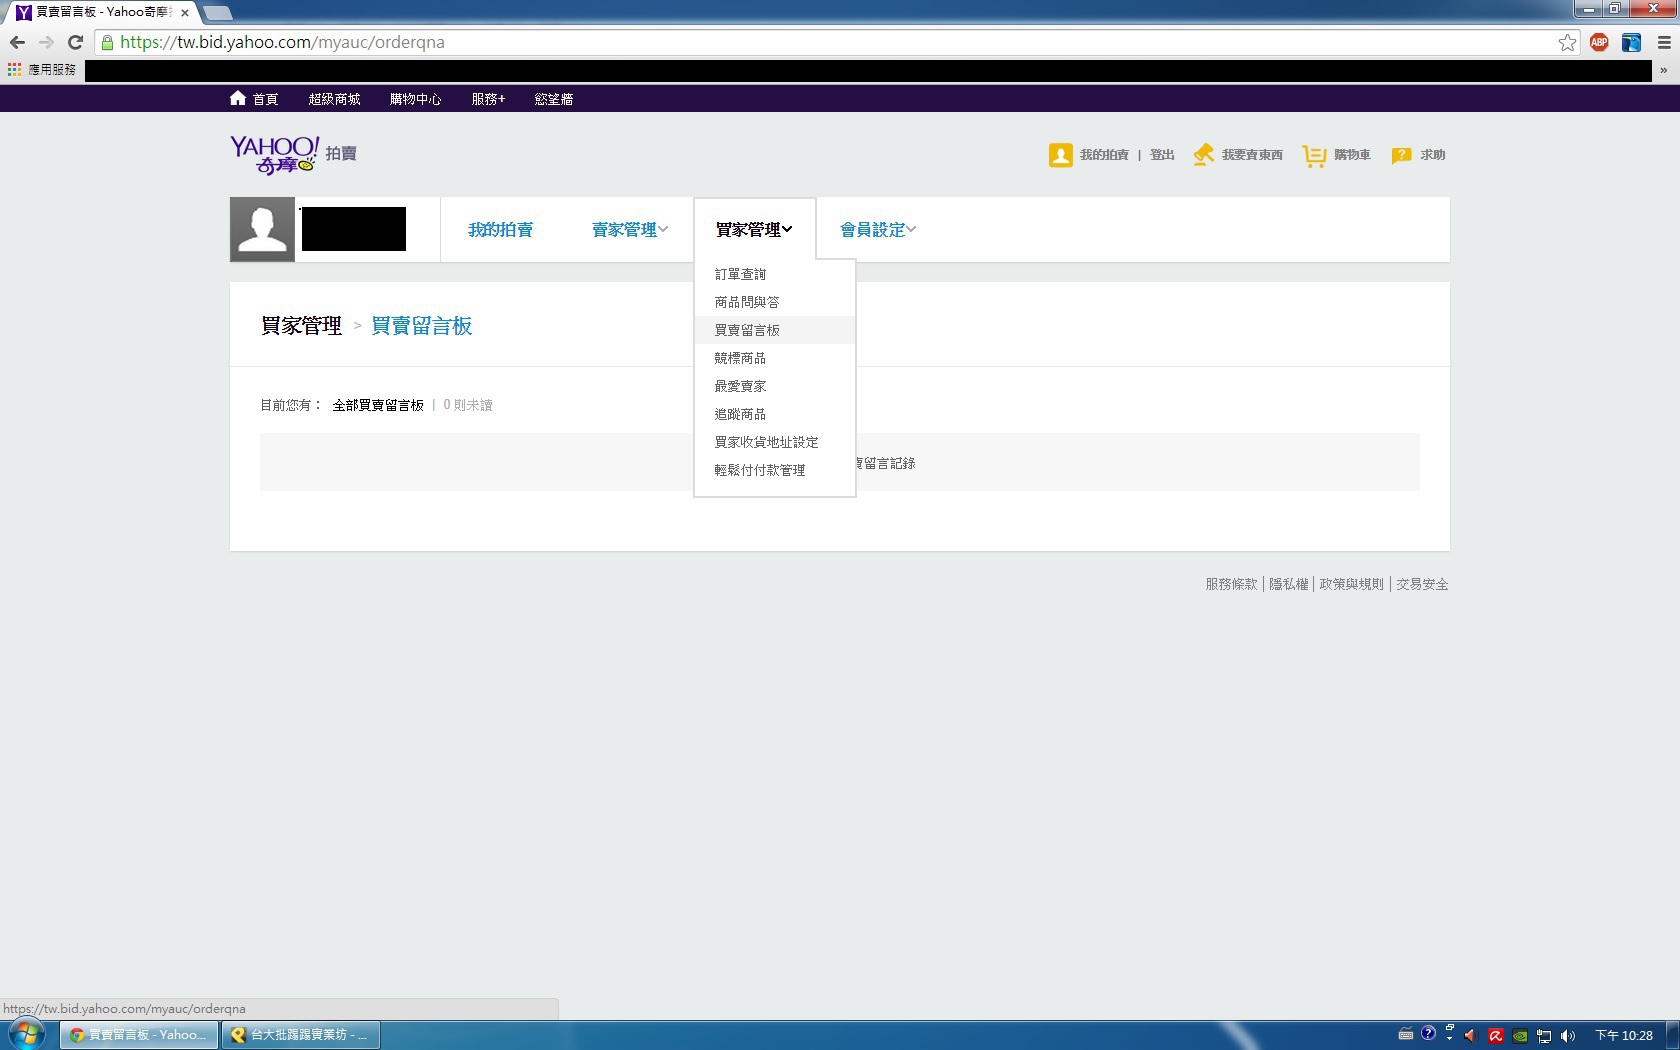Viewport: 1680px width, 1050px height.
Task: Click the Yahoo奇摩 拍賣 logo
Action: (293, 154)
